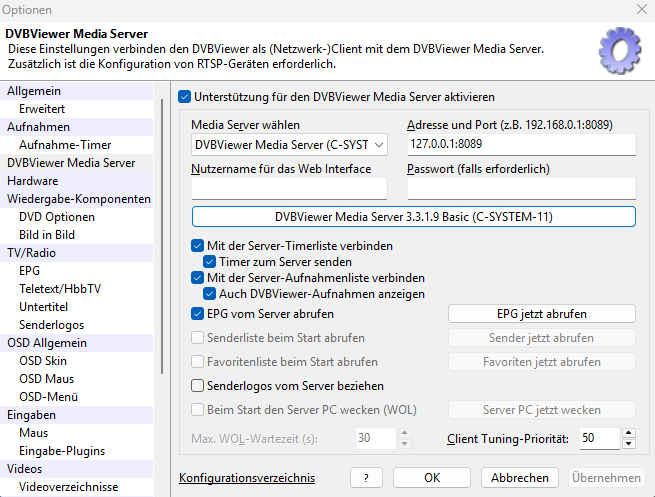
Task: Open Aufnahme-Timer settings
Action: (x=76, y=145)
